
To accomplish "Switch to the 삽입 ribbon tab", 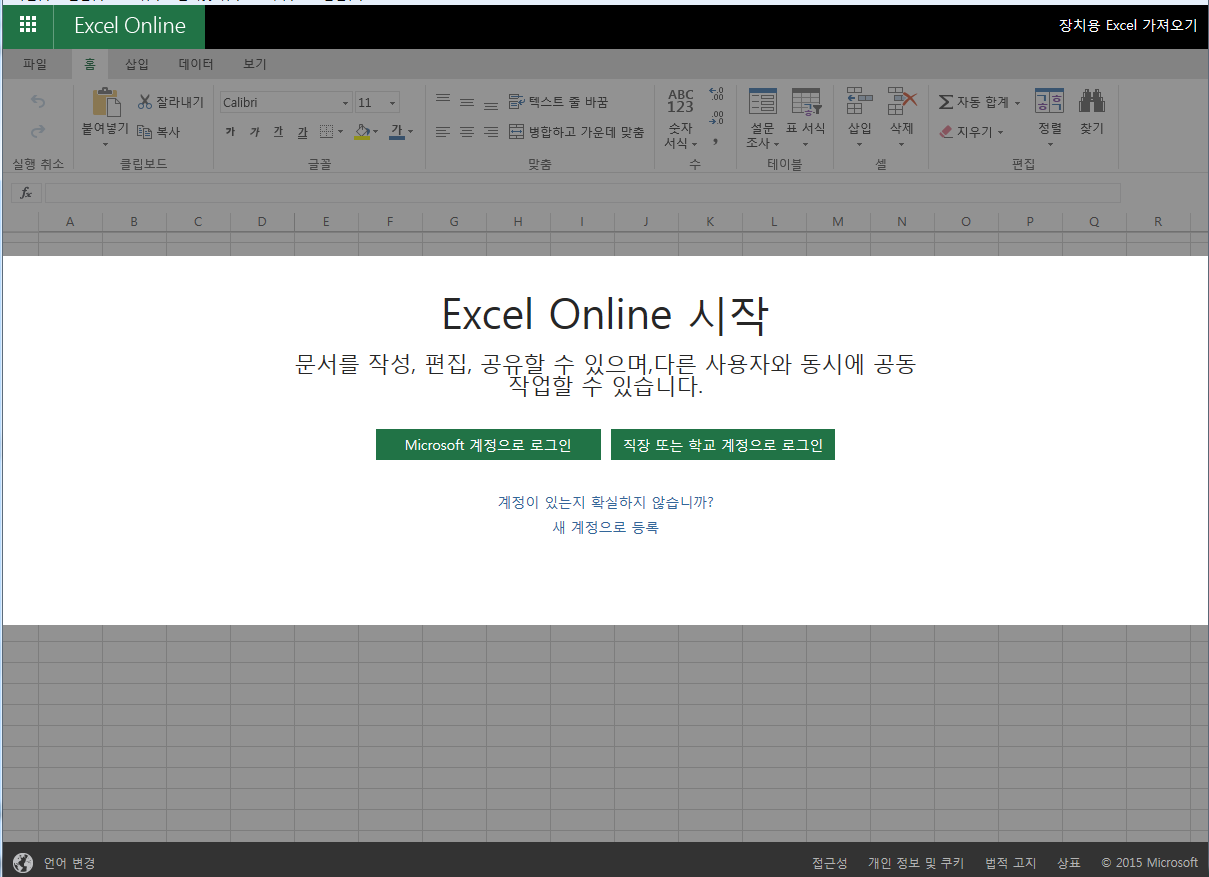I will tap(137, 64).
